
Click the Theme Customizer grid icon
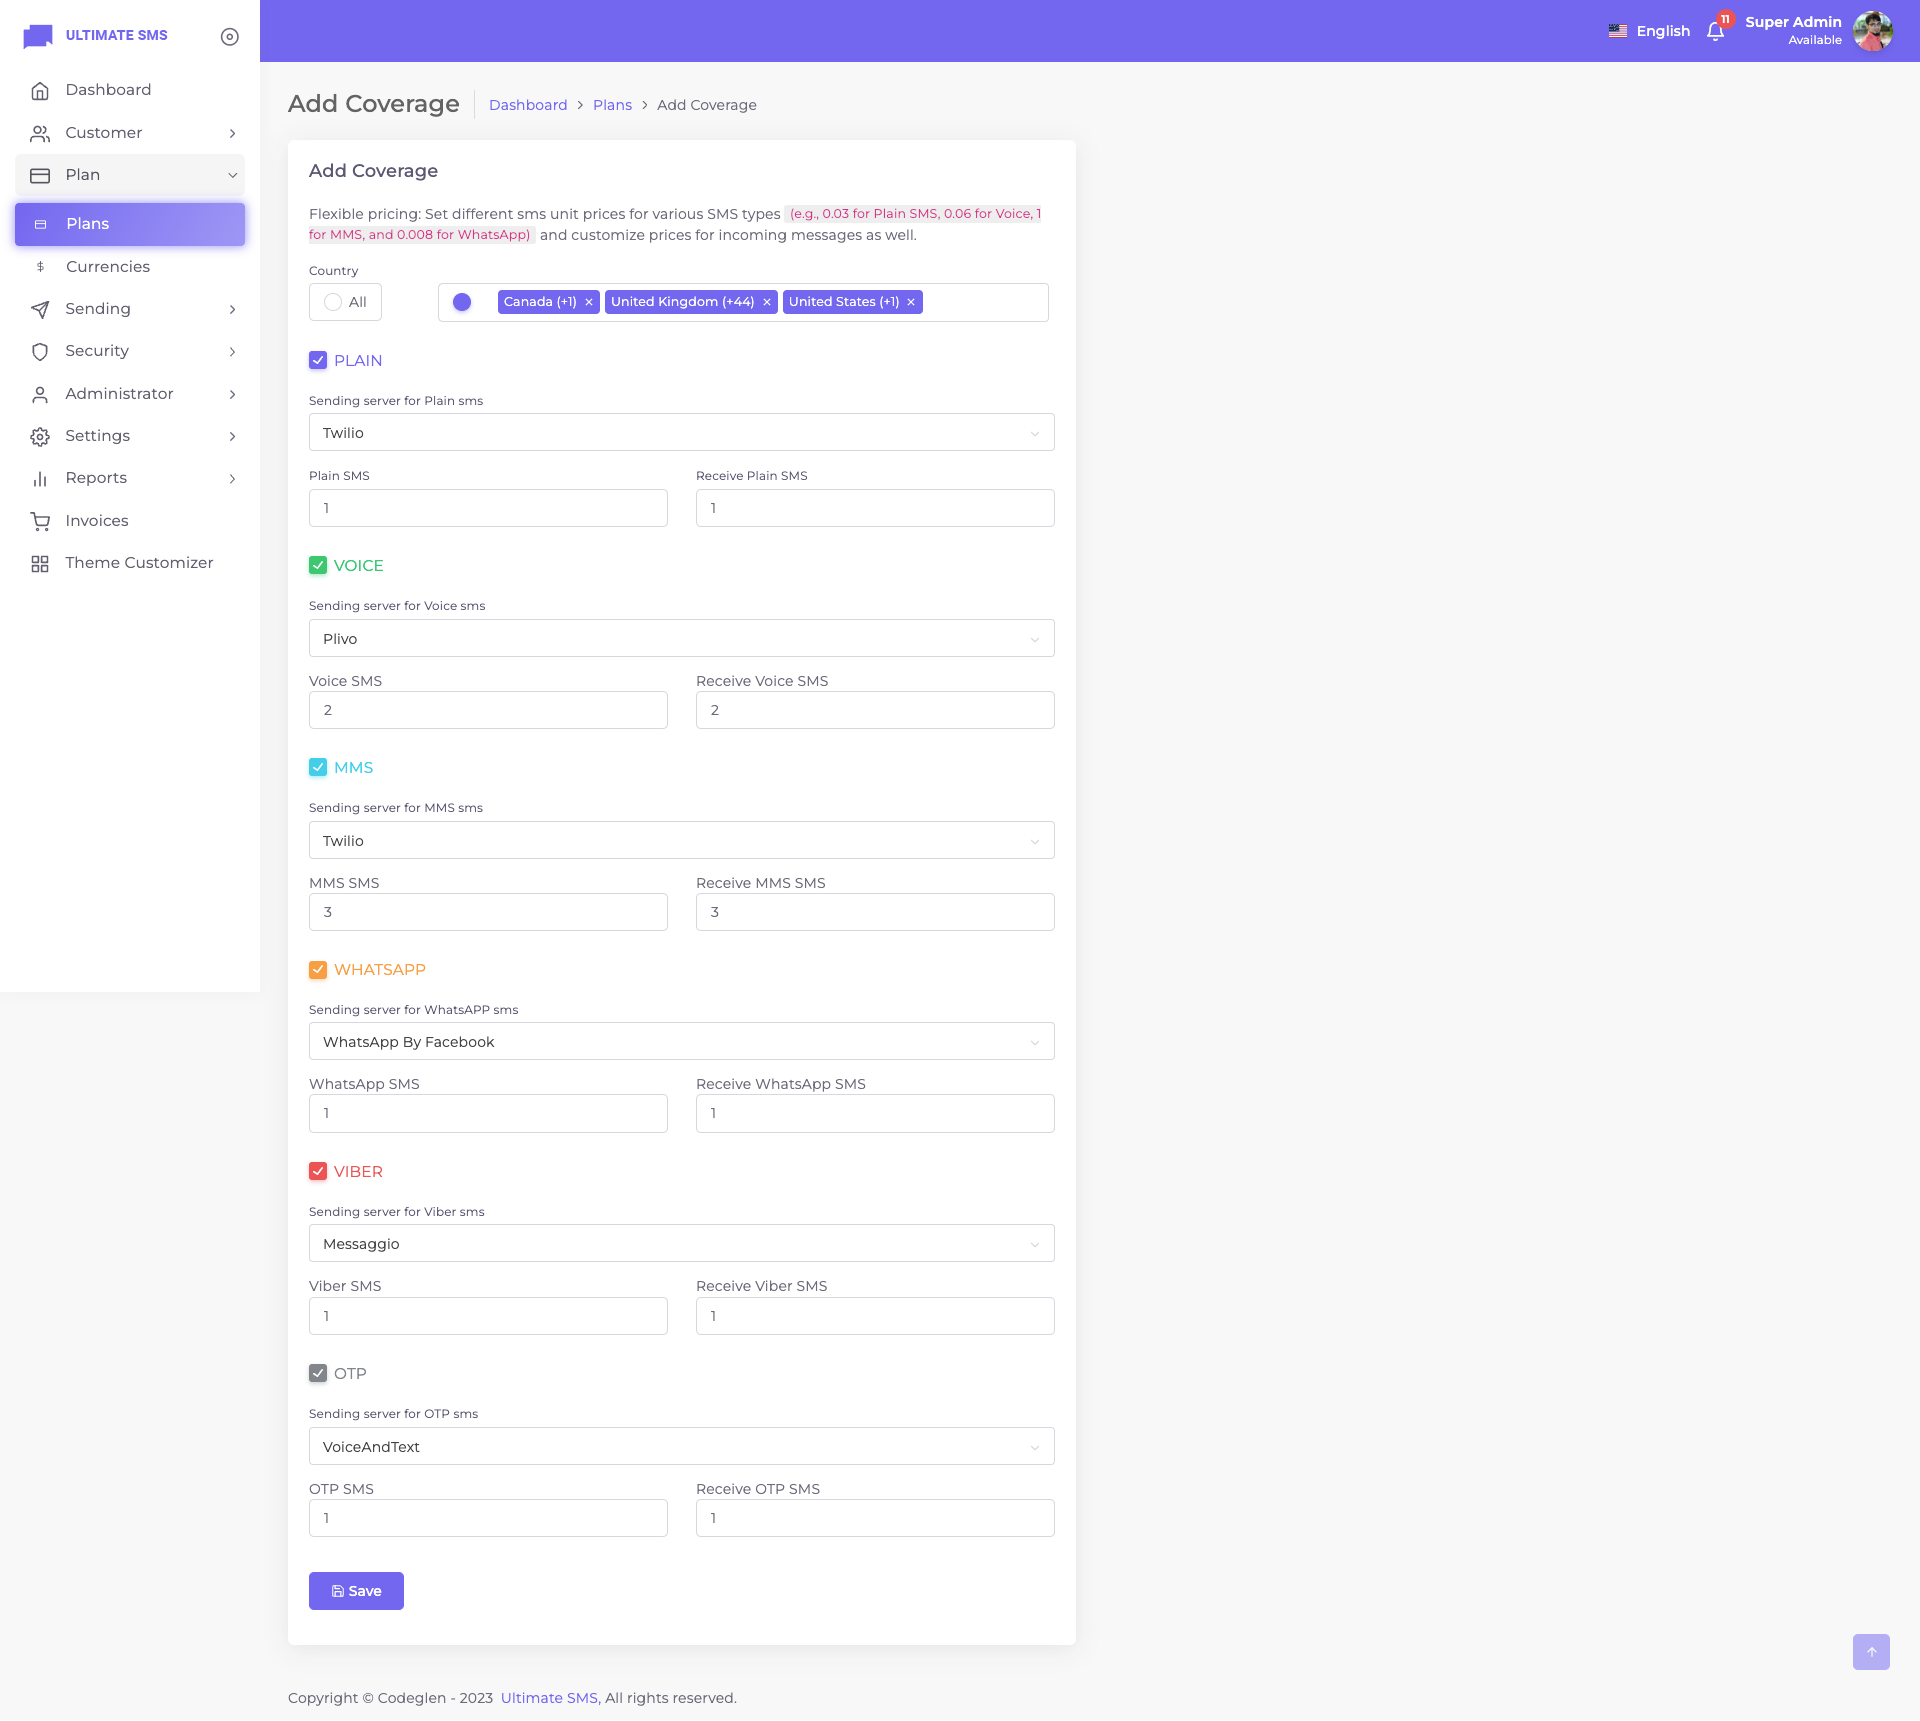pos(40,563)
